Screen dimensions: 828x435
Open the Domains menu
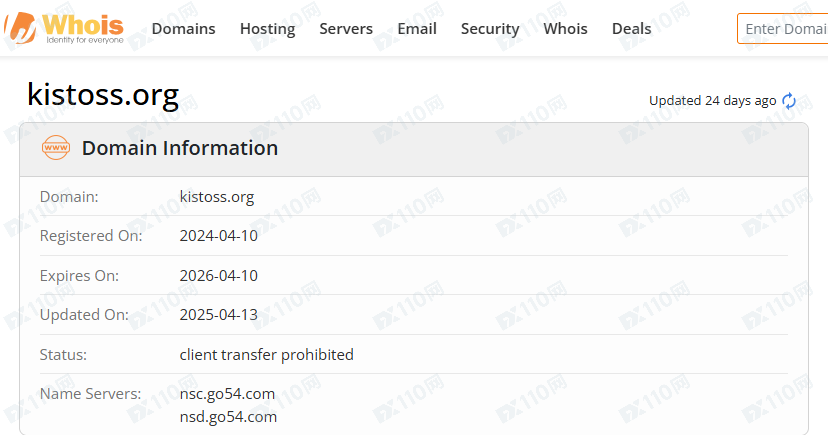pyautogui.click(x=183, y=29)
